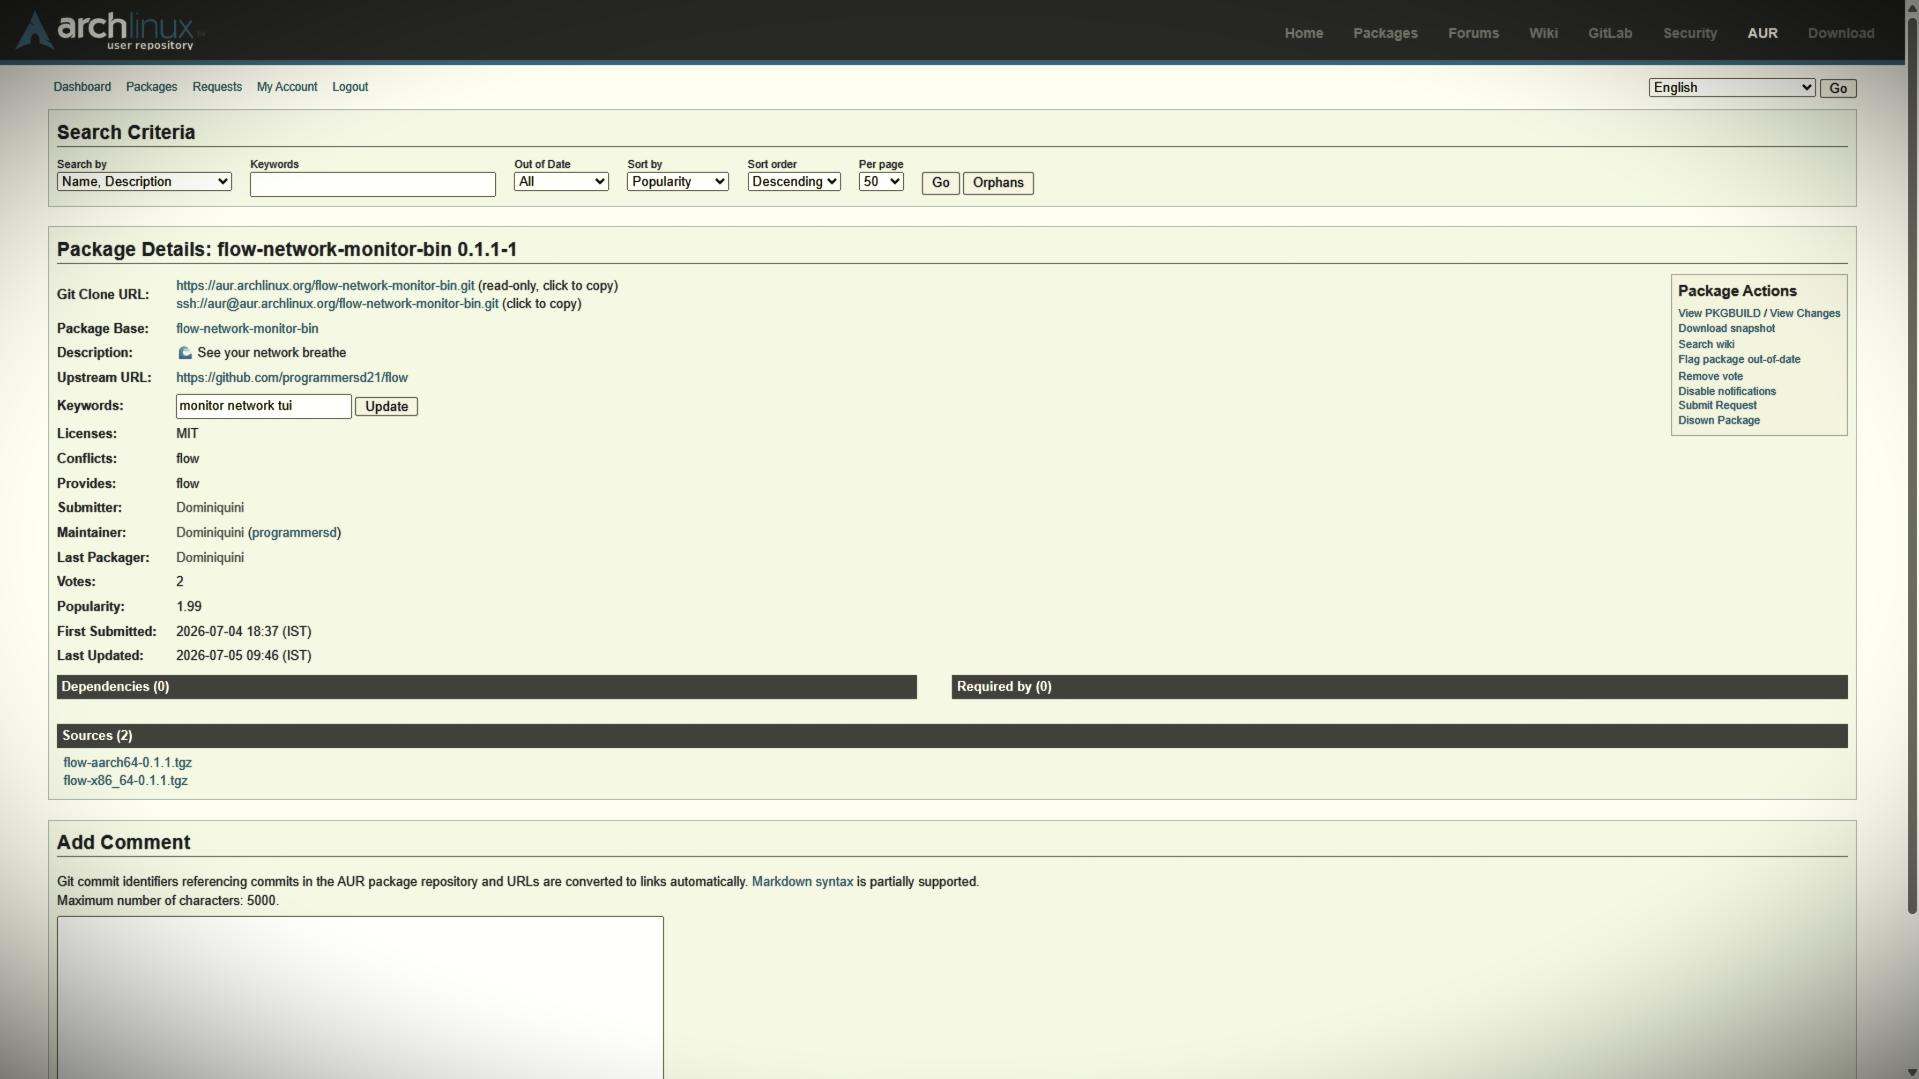Image resolution: width=1919 pixels, height=1079 pixels.
Task: Open the Packages link in the sub-navigation
Action: [x=151, y=87]
